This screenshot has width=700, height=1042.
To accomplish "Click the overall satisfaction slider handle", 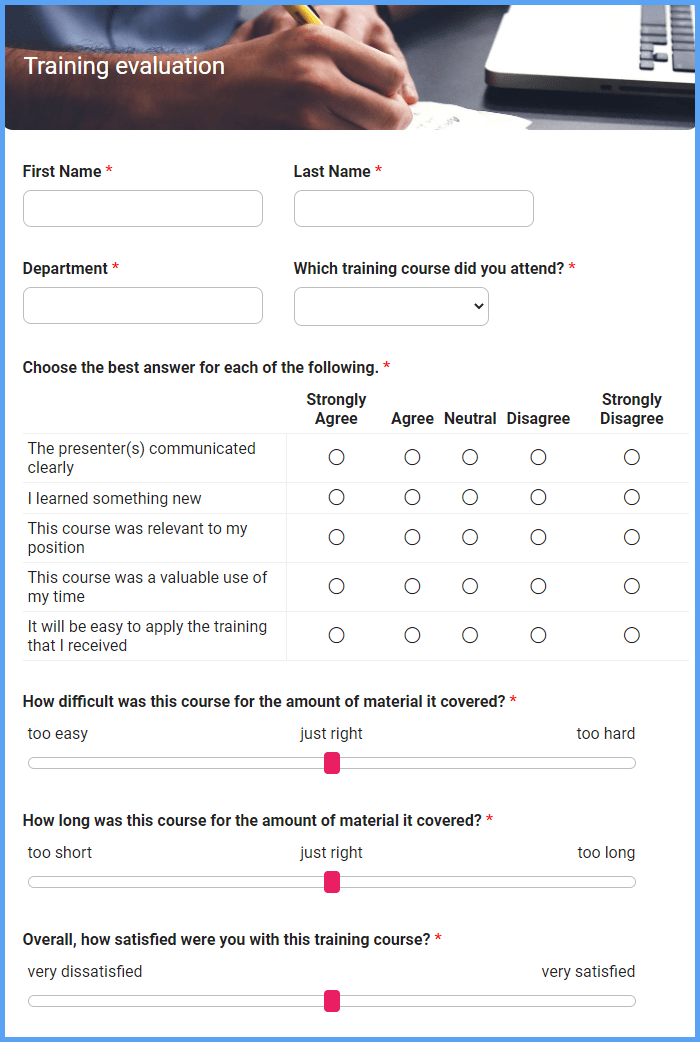I will click(332, 1001).
